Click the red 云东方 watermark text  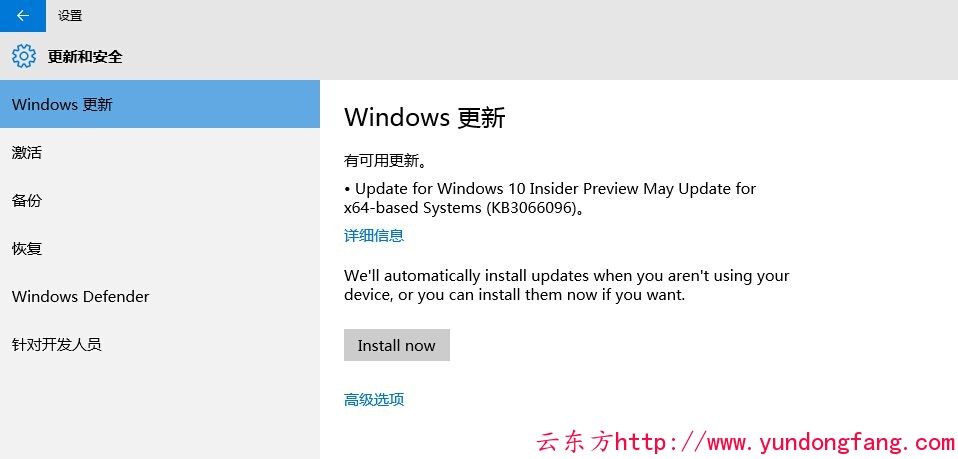(x=574, y=441)
